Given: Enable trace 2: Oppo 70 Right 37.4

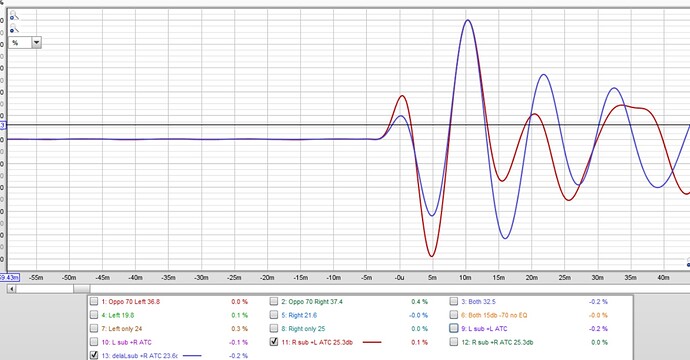Looking at the screenshot, I should (274, 301).
